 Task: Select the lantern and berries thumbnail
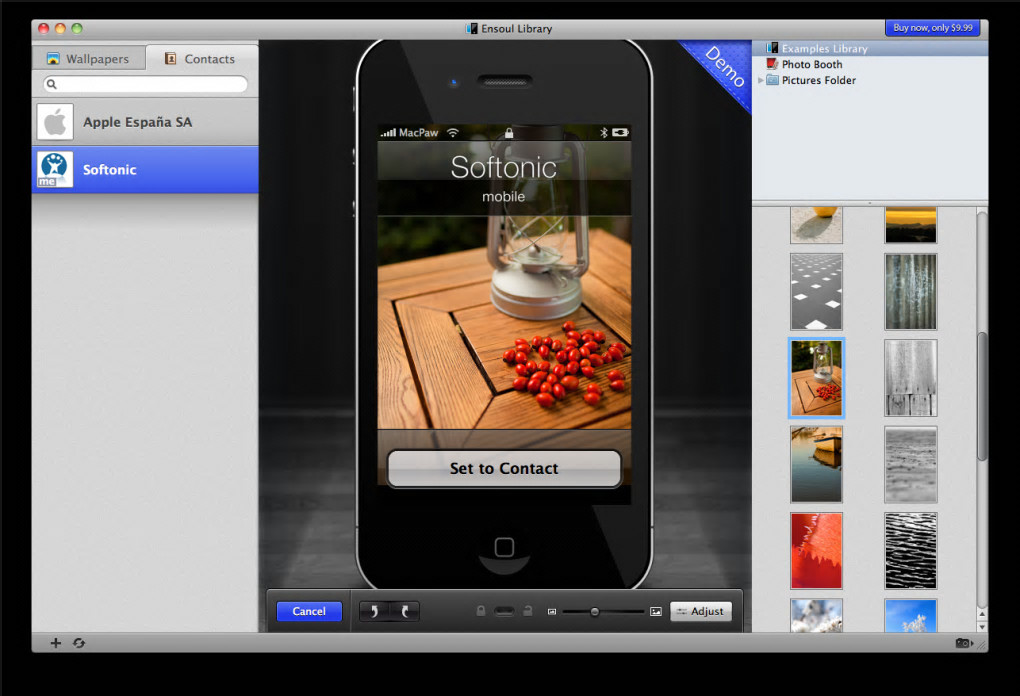(816, 377)
